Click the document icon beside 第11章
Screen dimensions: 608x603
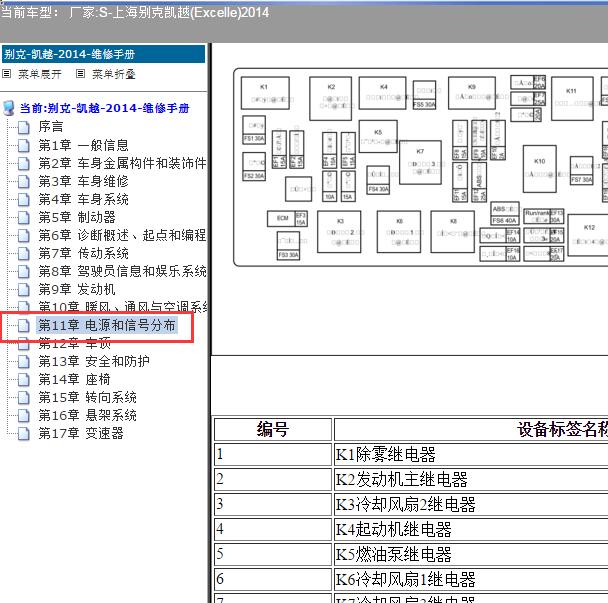pyautogui.click(x=24, y=325)
